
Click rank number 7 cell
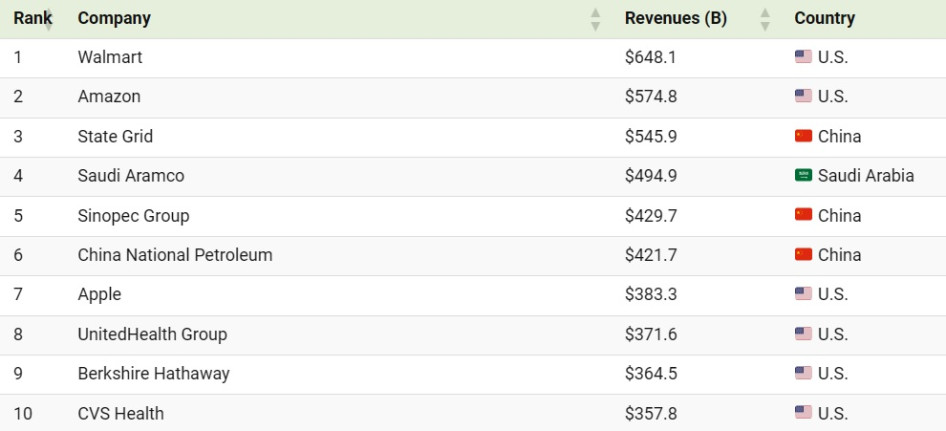[x=17, y=295]
